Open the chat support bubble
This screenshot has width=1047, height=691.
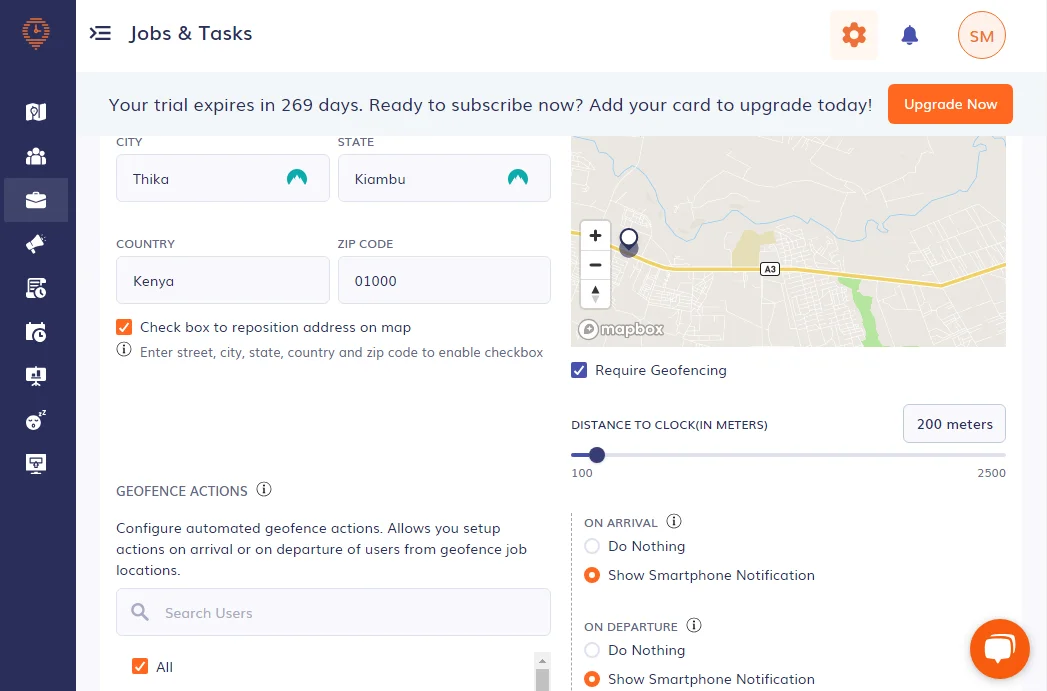999,648
